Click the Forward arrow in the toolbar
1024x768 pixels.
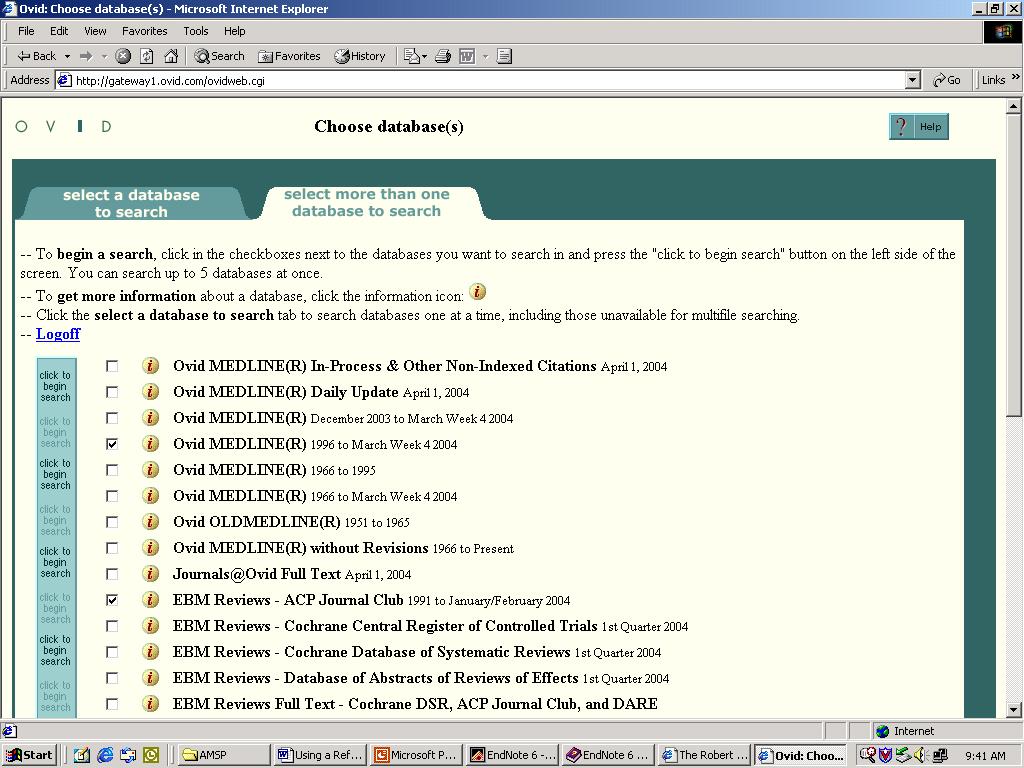click(x=86, y=56)
